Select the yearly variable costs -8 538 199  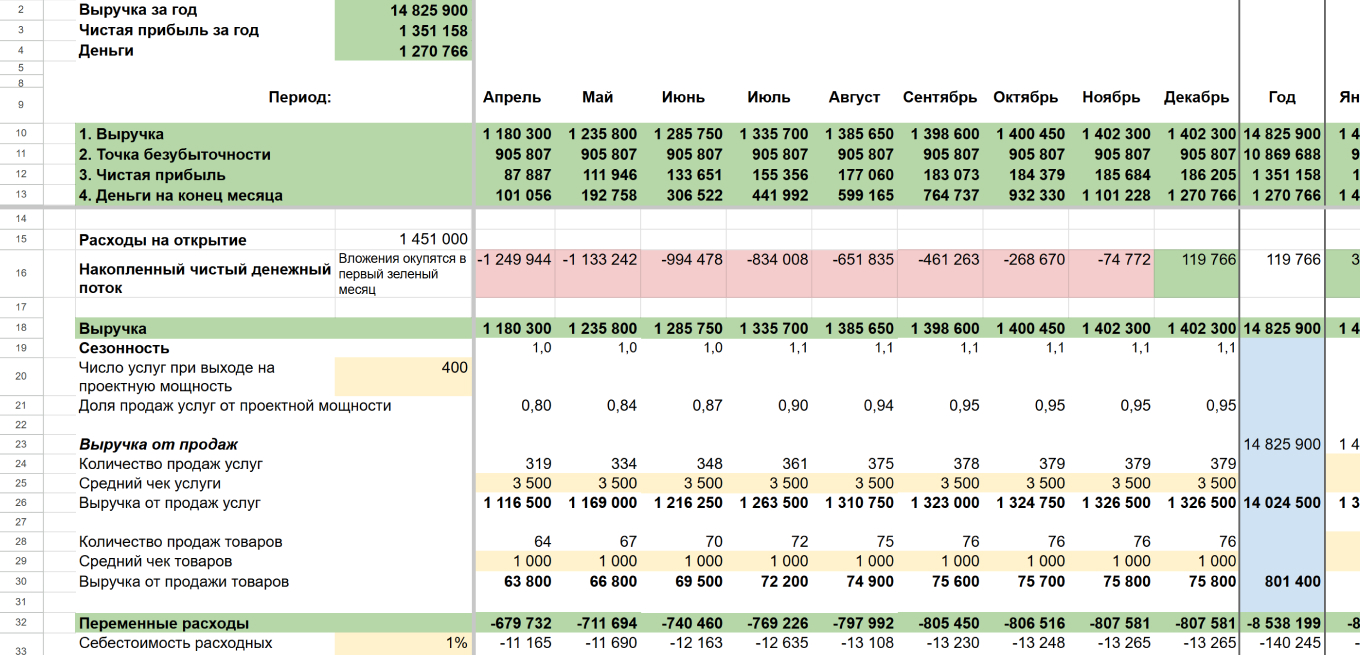1282,623
